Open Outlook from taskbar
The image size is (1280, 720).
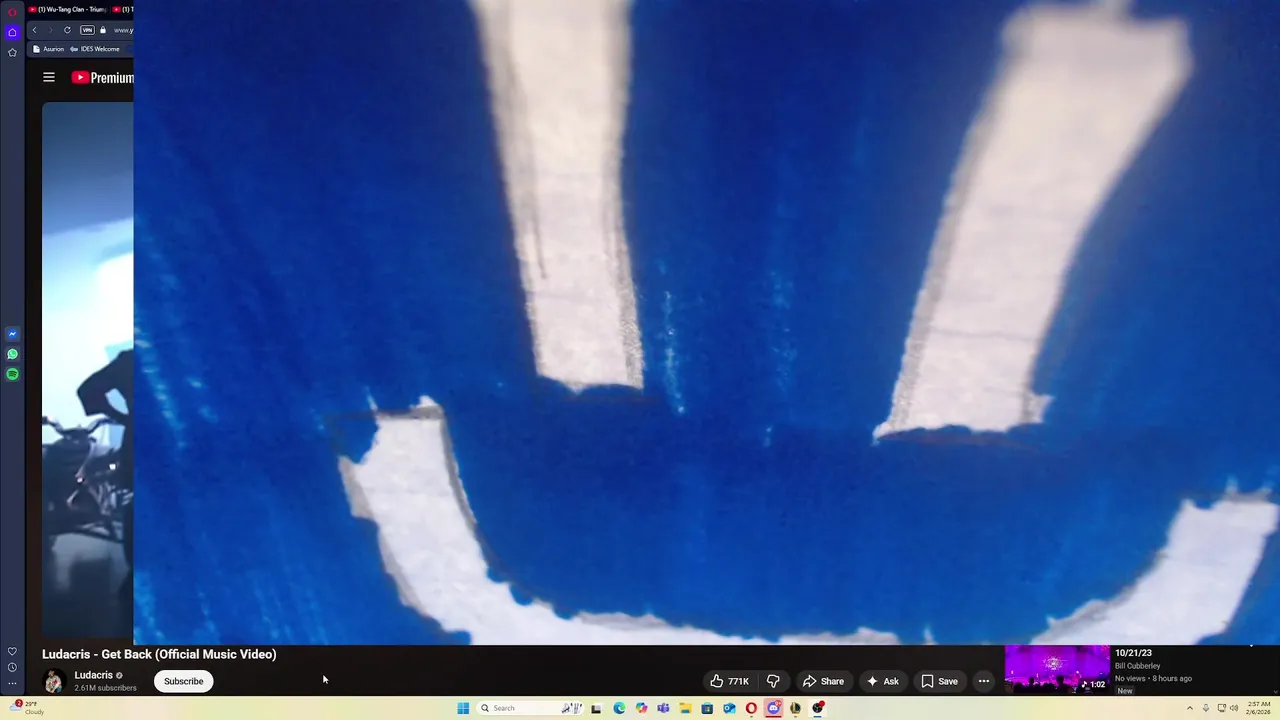[x=729, y=708]
